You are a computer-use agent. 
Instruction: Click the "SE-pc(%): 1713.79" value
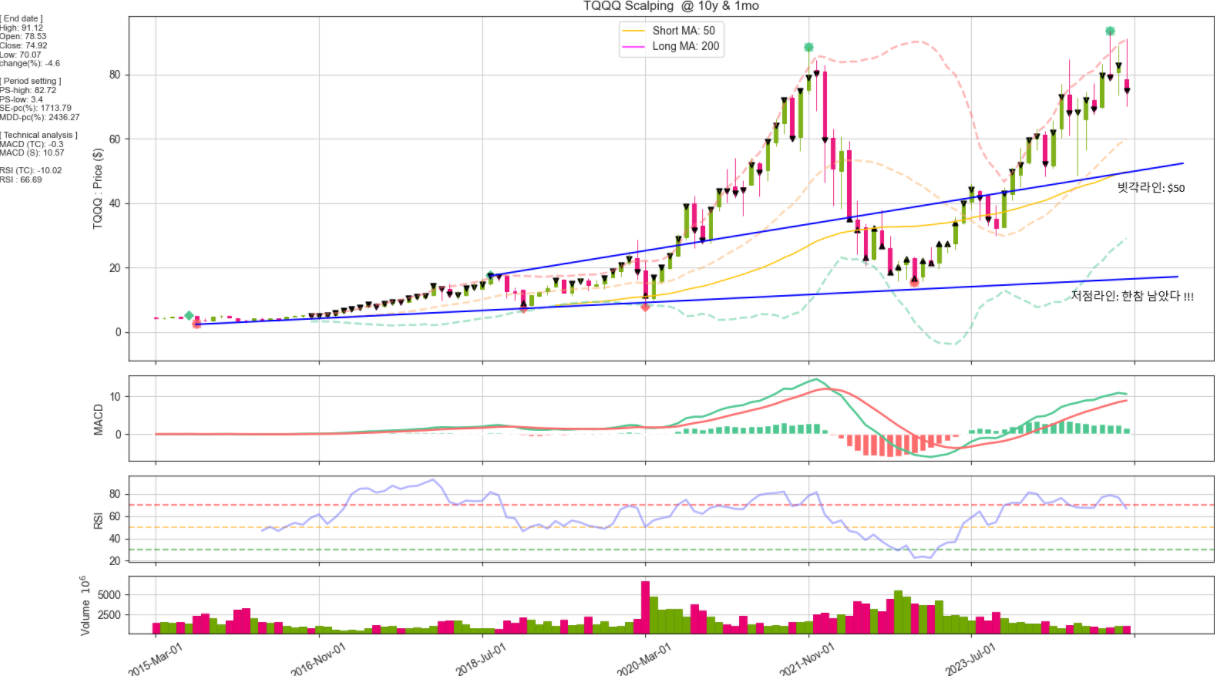point(36,108)
